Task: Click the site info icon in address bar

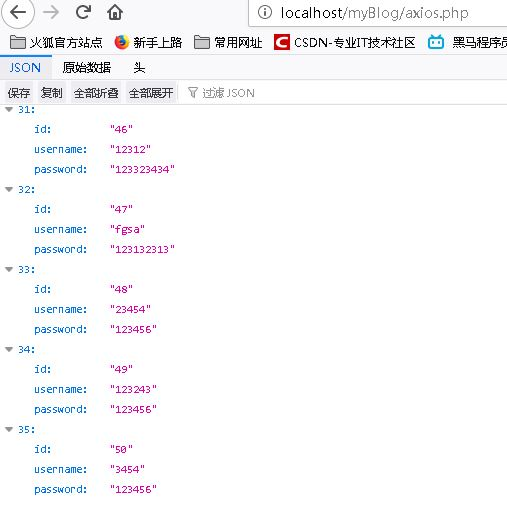Action: click(265, 13)
